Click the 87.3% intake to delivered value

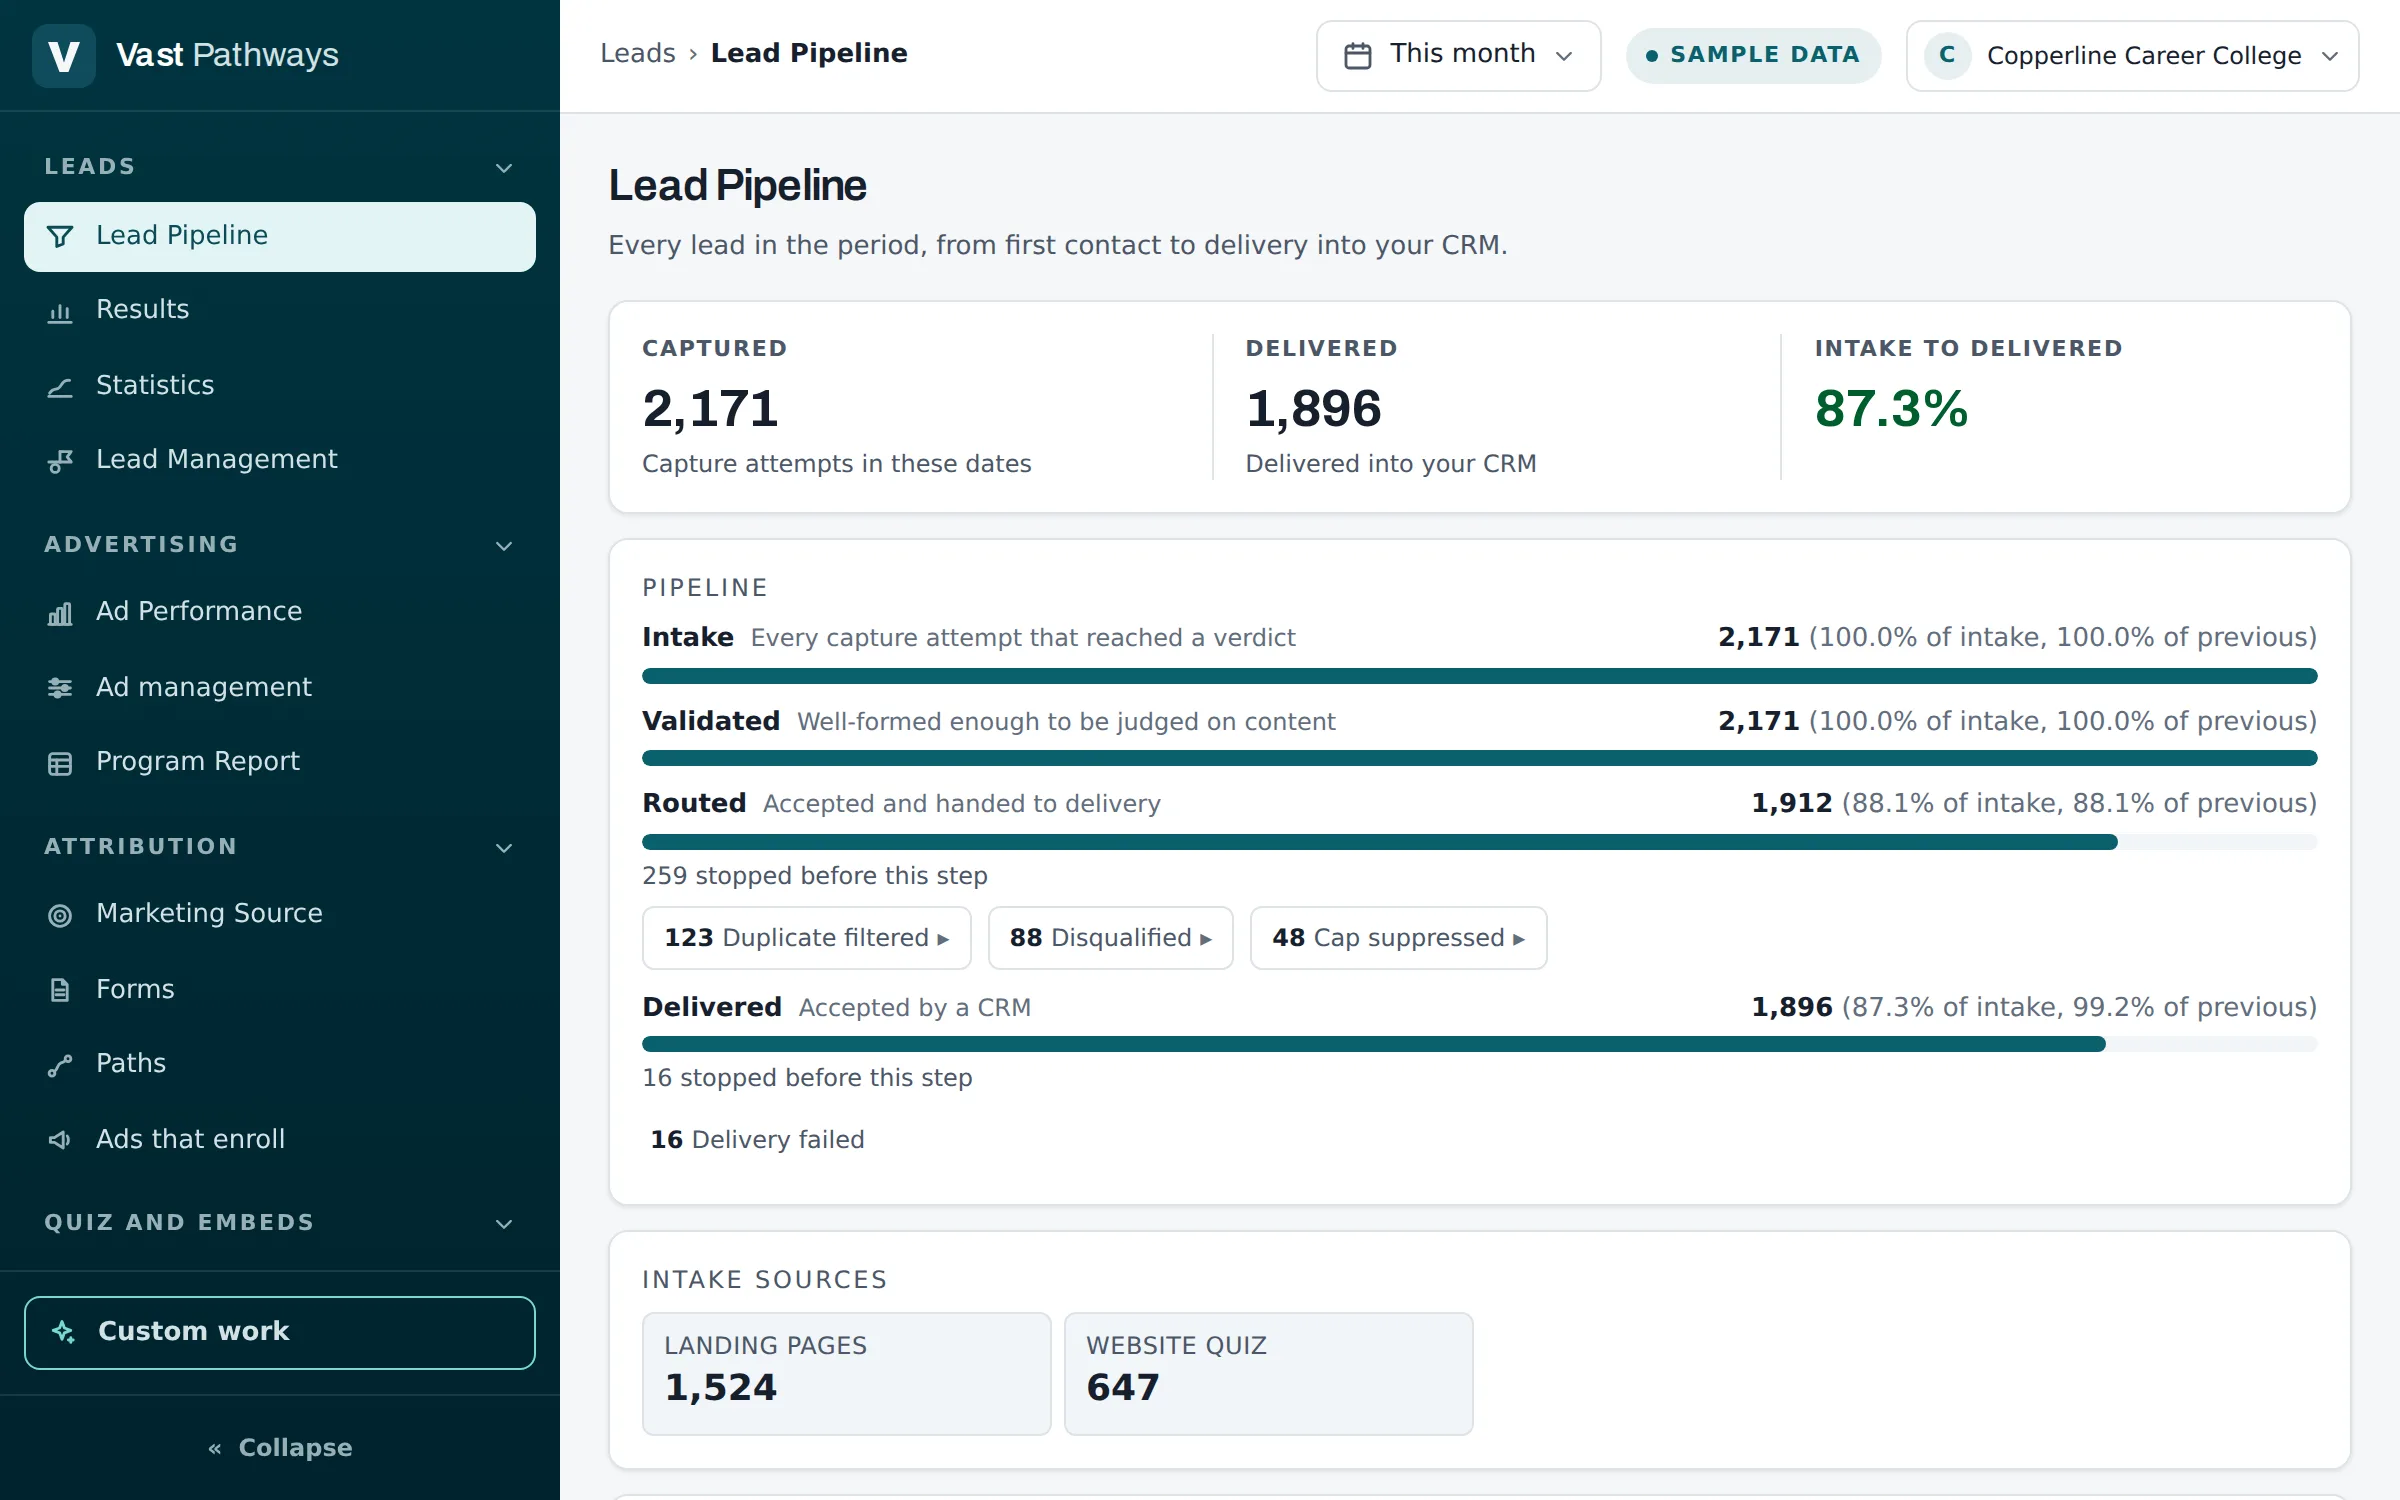[x=1891, y=409]
